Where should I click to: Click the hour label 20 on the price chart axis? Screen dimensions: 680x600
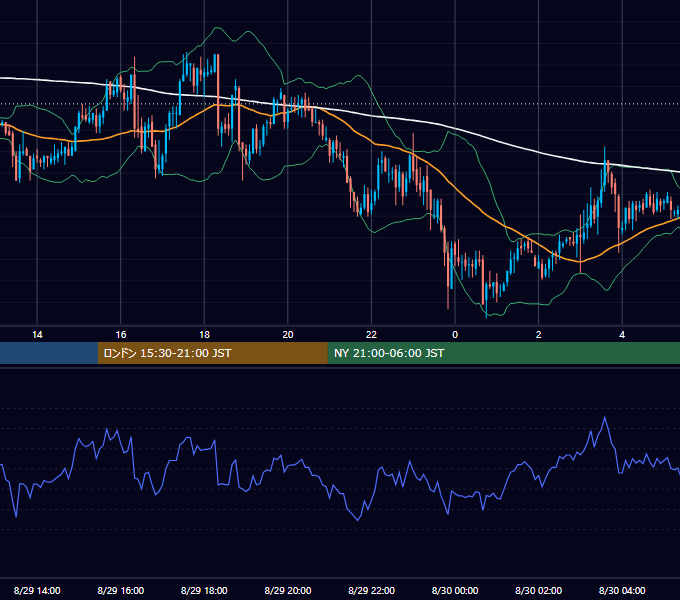click(288, 335)
